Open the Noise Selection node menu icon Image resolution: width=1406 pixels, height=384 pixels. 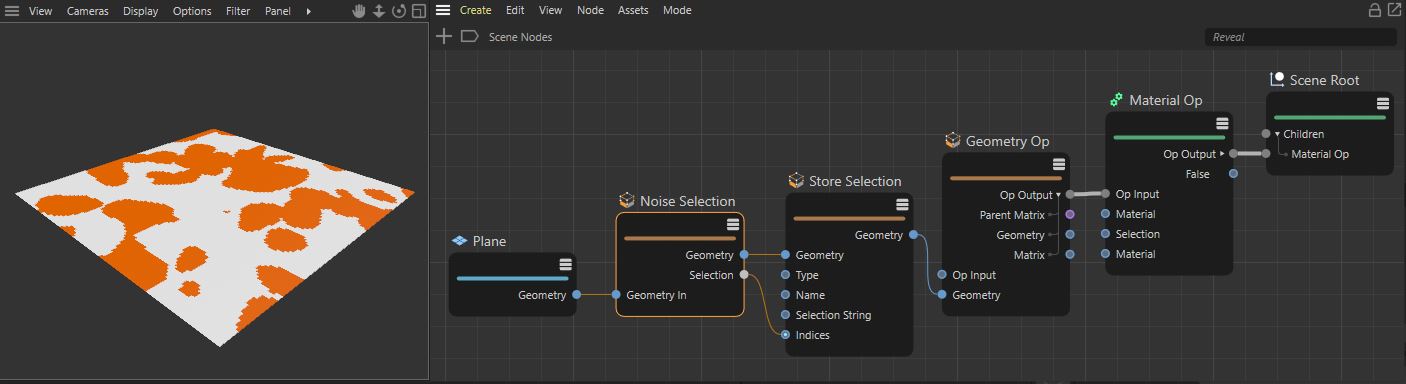point(733,225)
